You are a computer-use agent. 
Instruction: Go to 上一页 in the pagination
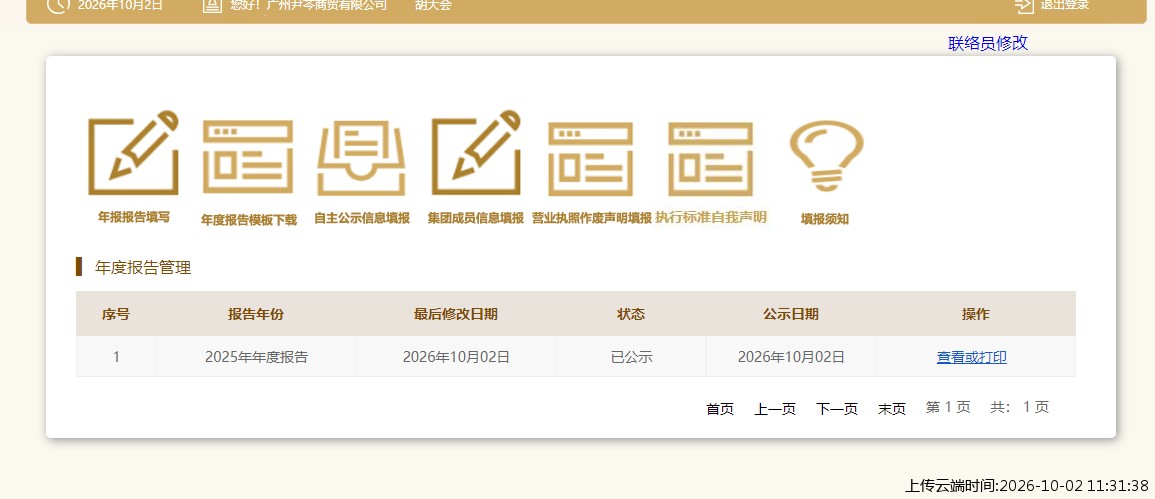(775, 409)
